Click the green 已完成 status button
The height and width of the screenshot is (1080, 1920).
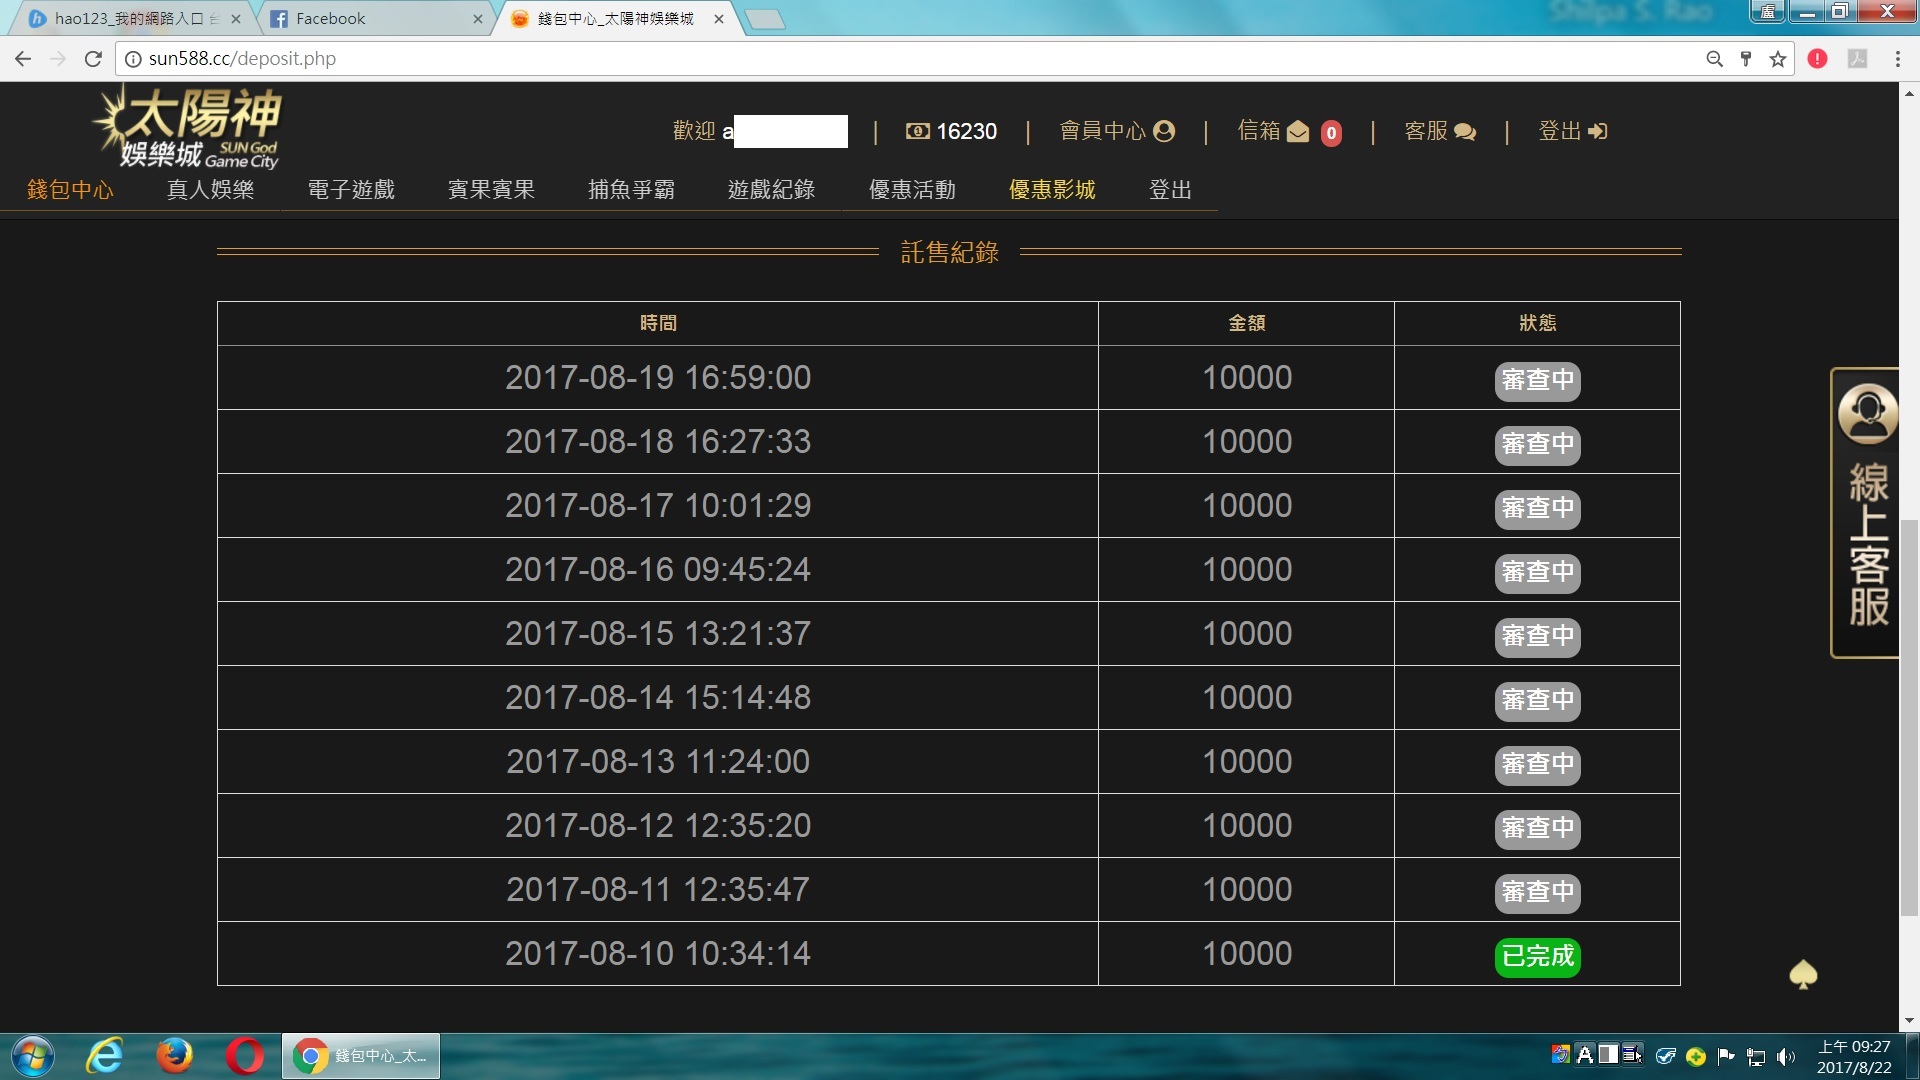click(x=1537, y=956)
